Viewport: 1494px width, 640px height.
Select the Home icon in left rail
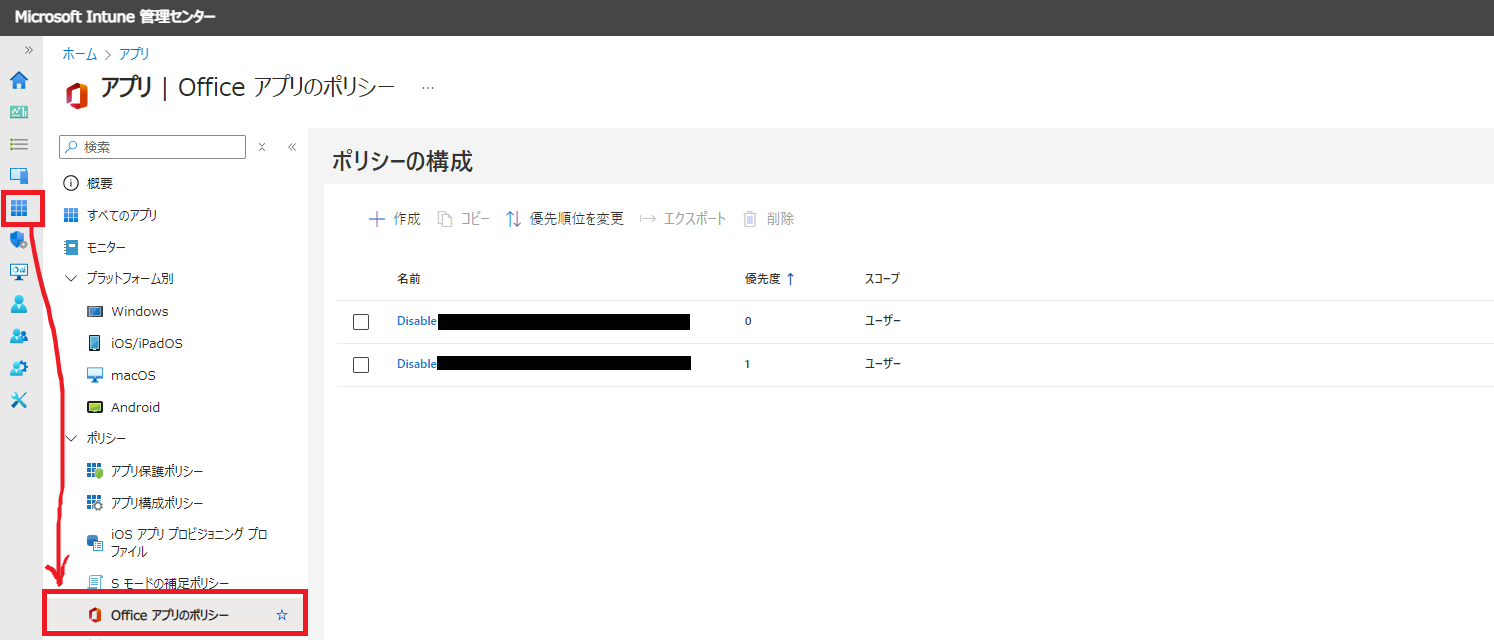click(x=19, y=80)
